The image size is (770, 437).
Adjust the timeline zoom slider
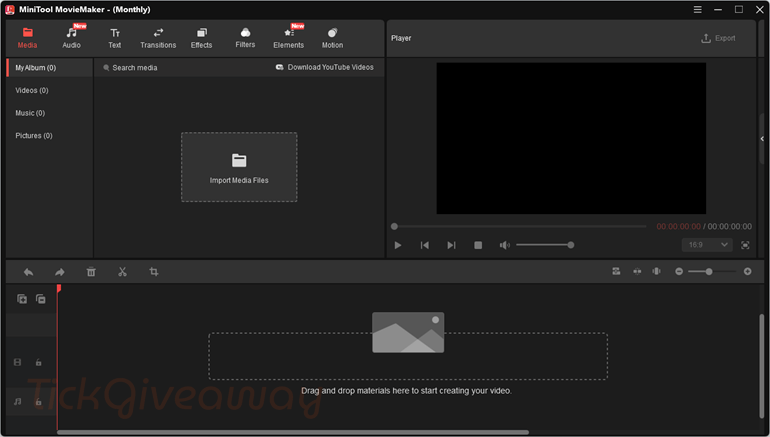(x=712, y=272)
